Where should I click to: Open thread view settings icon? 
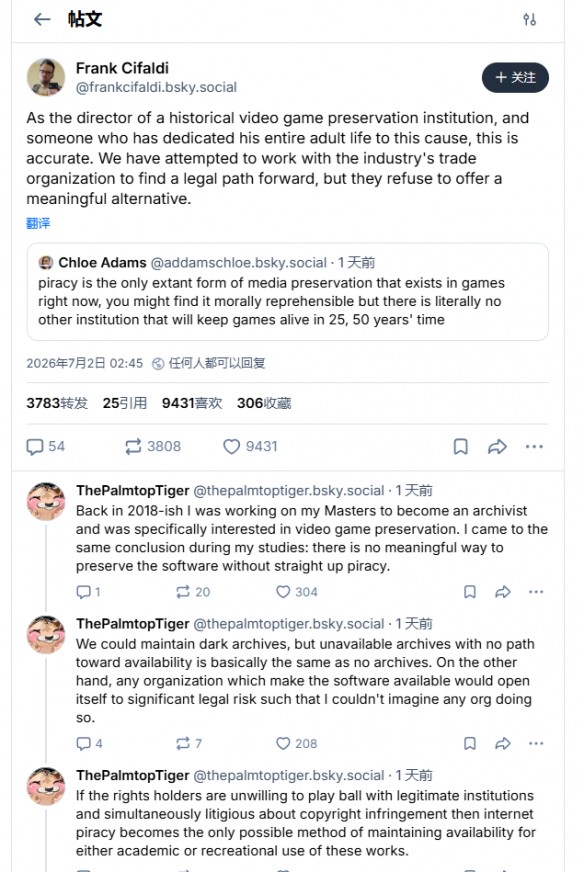pos(529,20)
